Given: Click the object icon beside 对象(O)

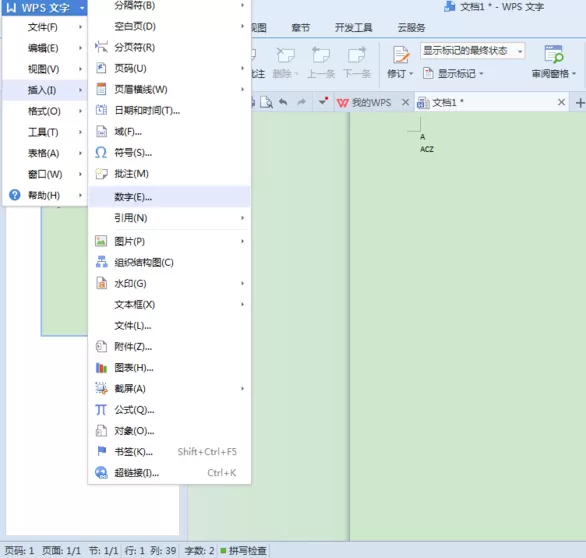Looking at the screenshot, I should pos(101,431).
